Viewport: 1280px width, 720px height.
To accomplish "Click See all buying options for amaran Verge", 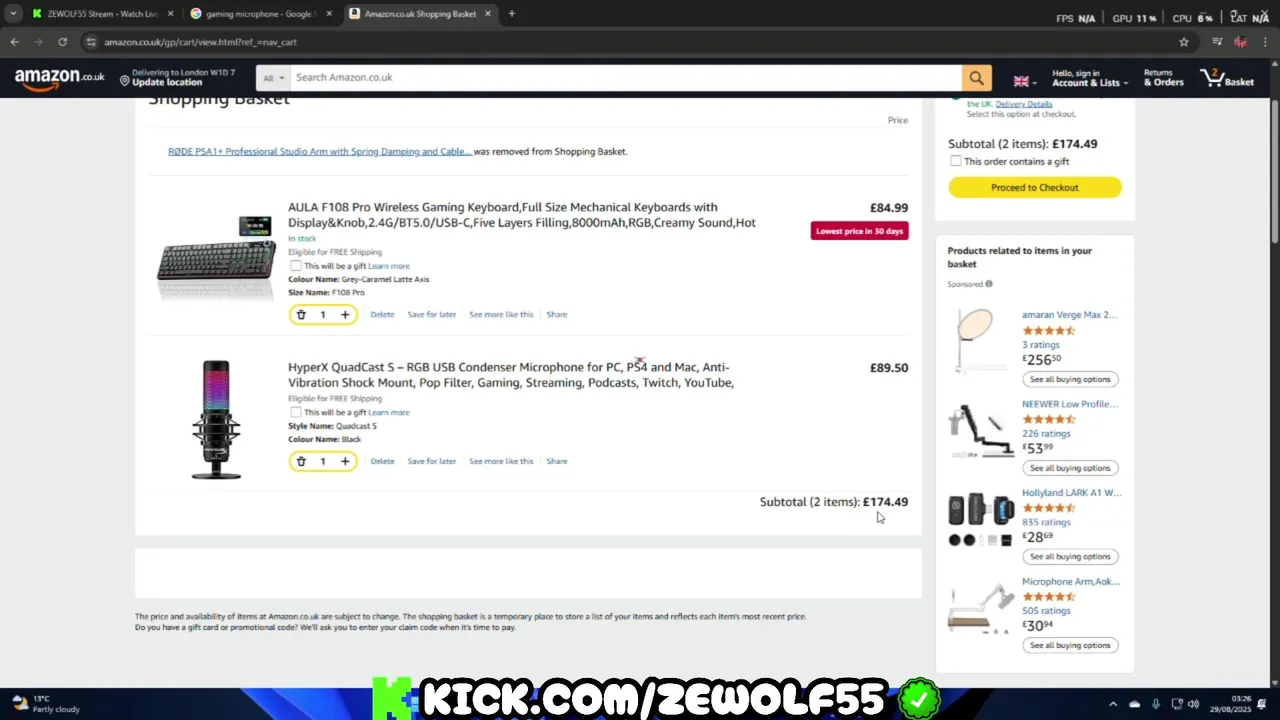I will pos(1070,379).
